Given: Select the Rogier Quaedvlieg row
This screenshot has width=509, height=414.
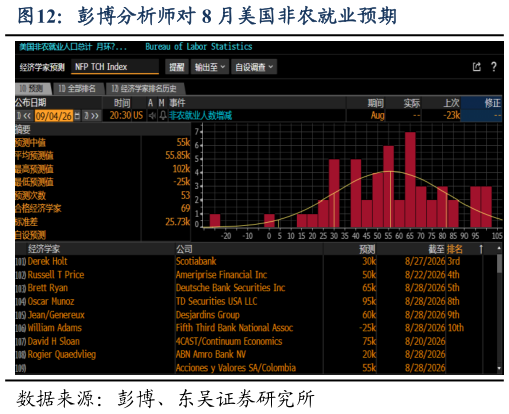Looking at the screenshot, I should 256,354.
